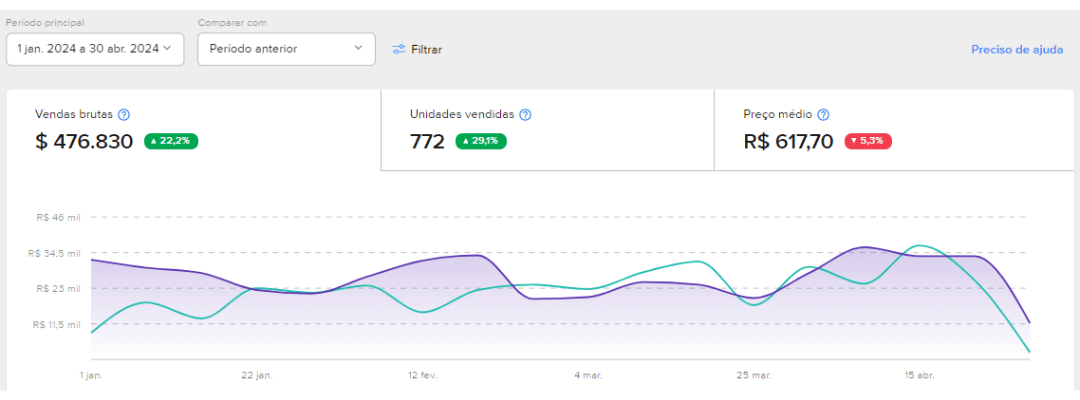Viewport: 1080px width, 400px height.
Task: Open the Preciso de ajuda link
Action: point(1017,50)
